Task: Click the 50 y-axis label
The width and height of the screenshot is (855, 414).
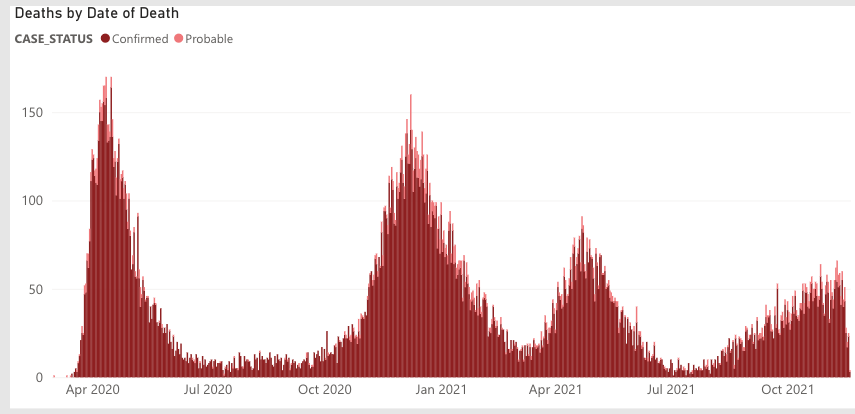Action: [36, 289]
